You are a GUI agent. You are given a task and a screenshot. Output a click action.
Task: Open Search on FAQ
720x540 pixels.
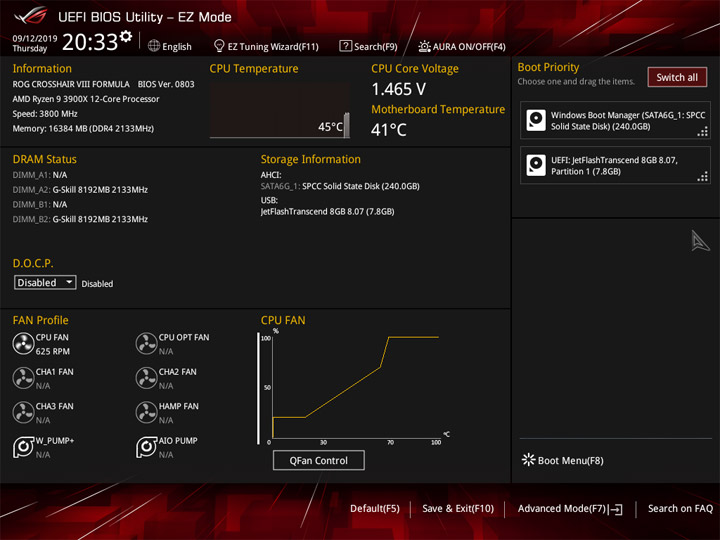pos(680,508)
